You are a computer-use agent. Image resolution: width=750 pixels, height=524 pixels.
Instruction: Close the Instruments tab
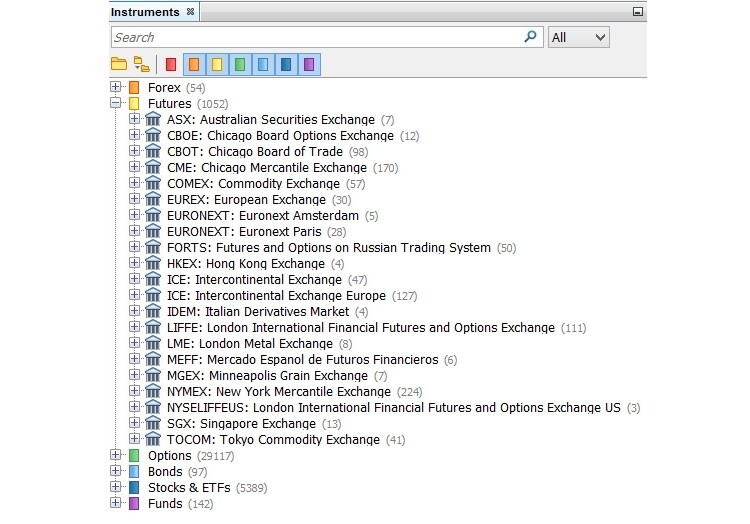click(190, 11)
